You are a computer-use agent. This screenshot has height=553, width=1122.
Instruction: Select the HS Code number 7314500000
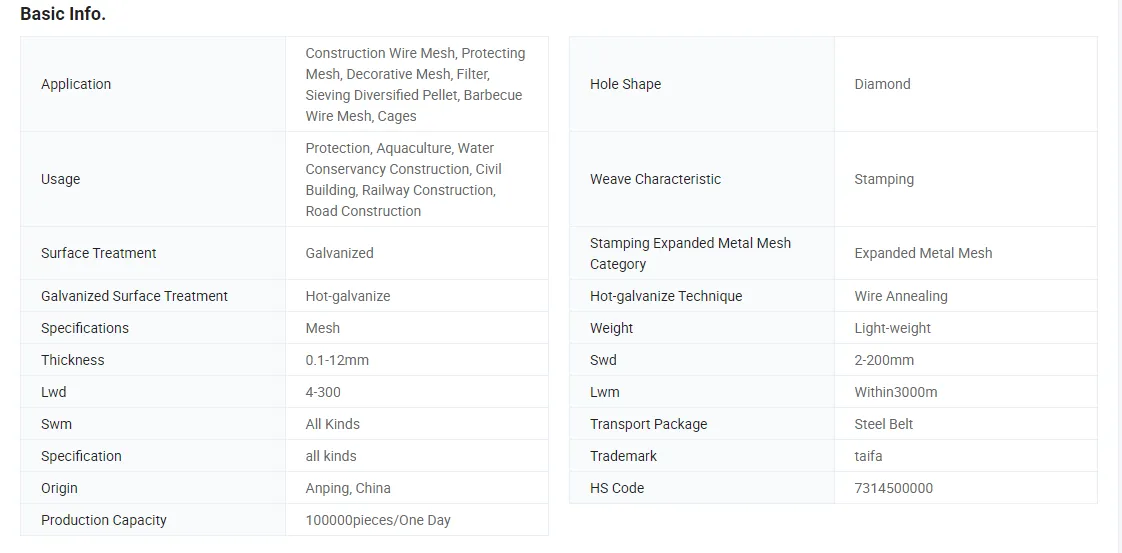(x=893, y=488)
